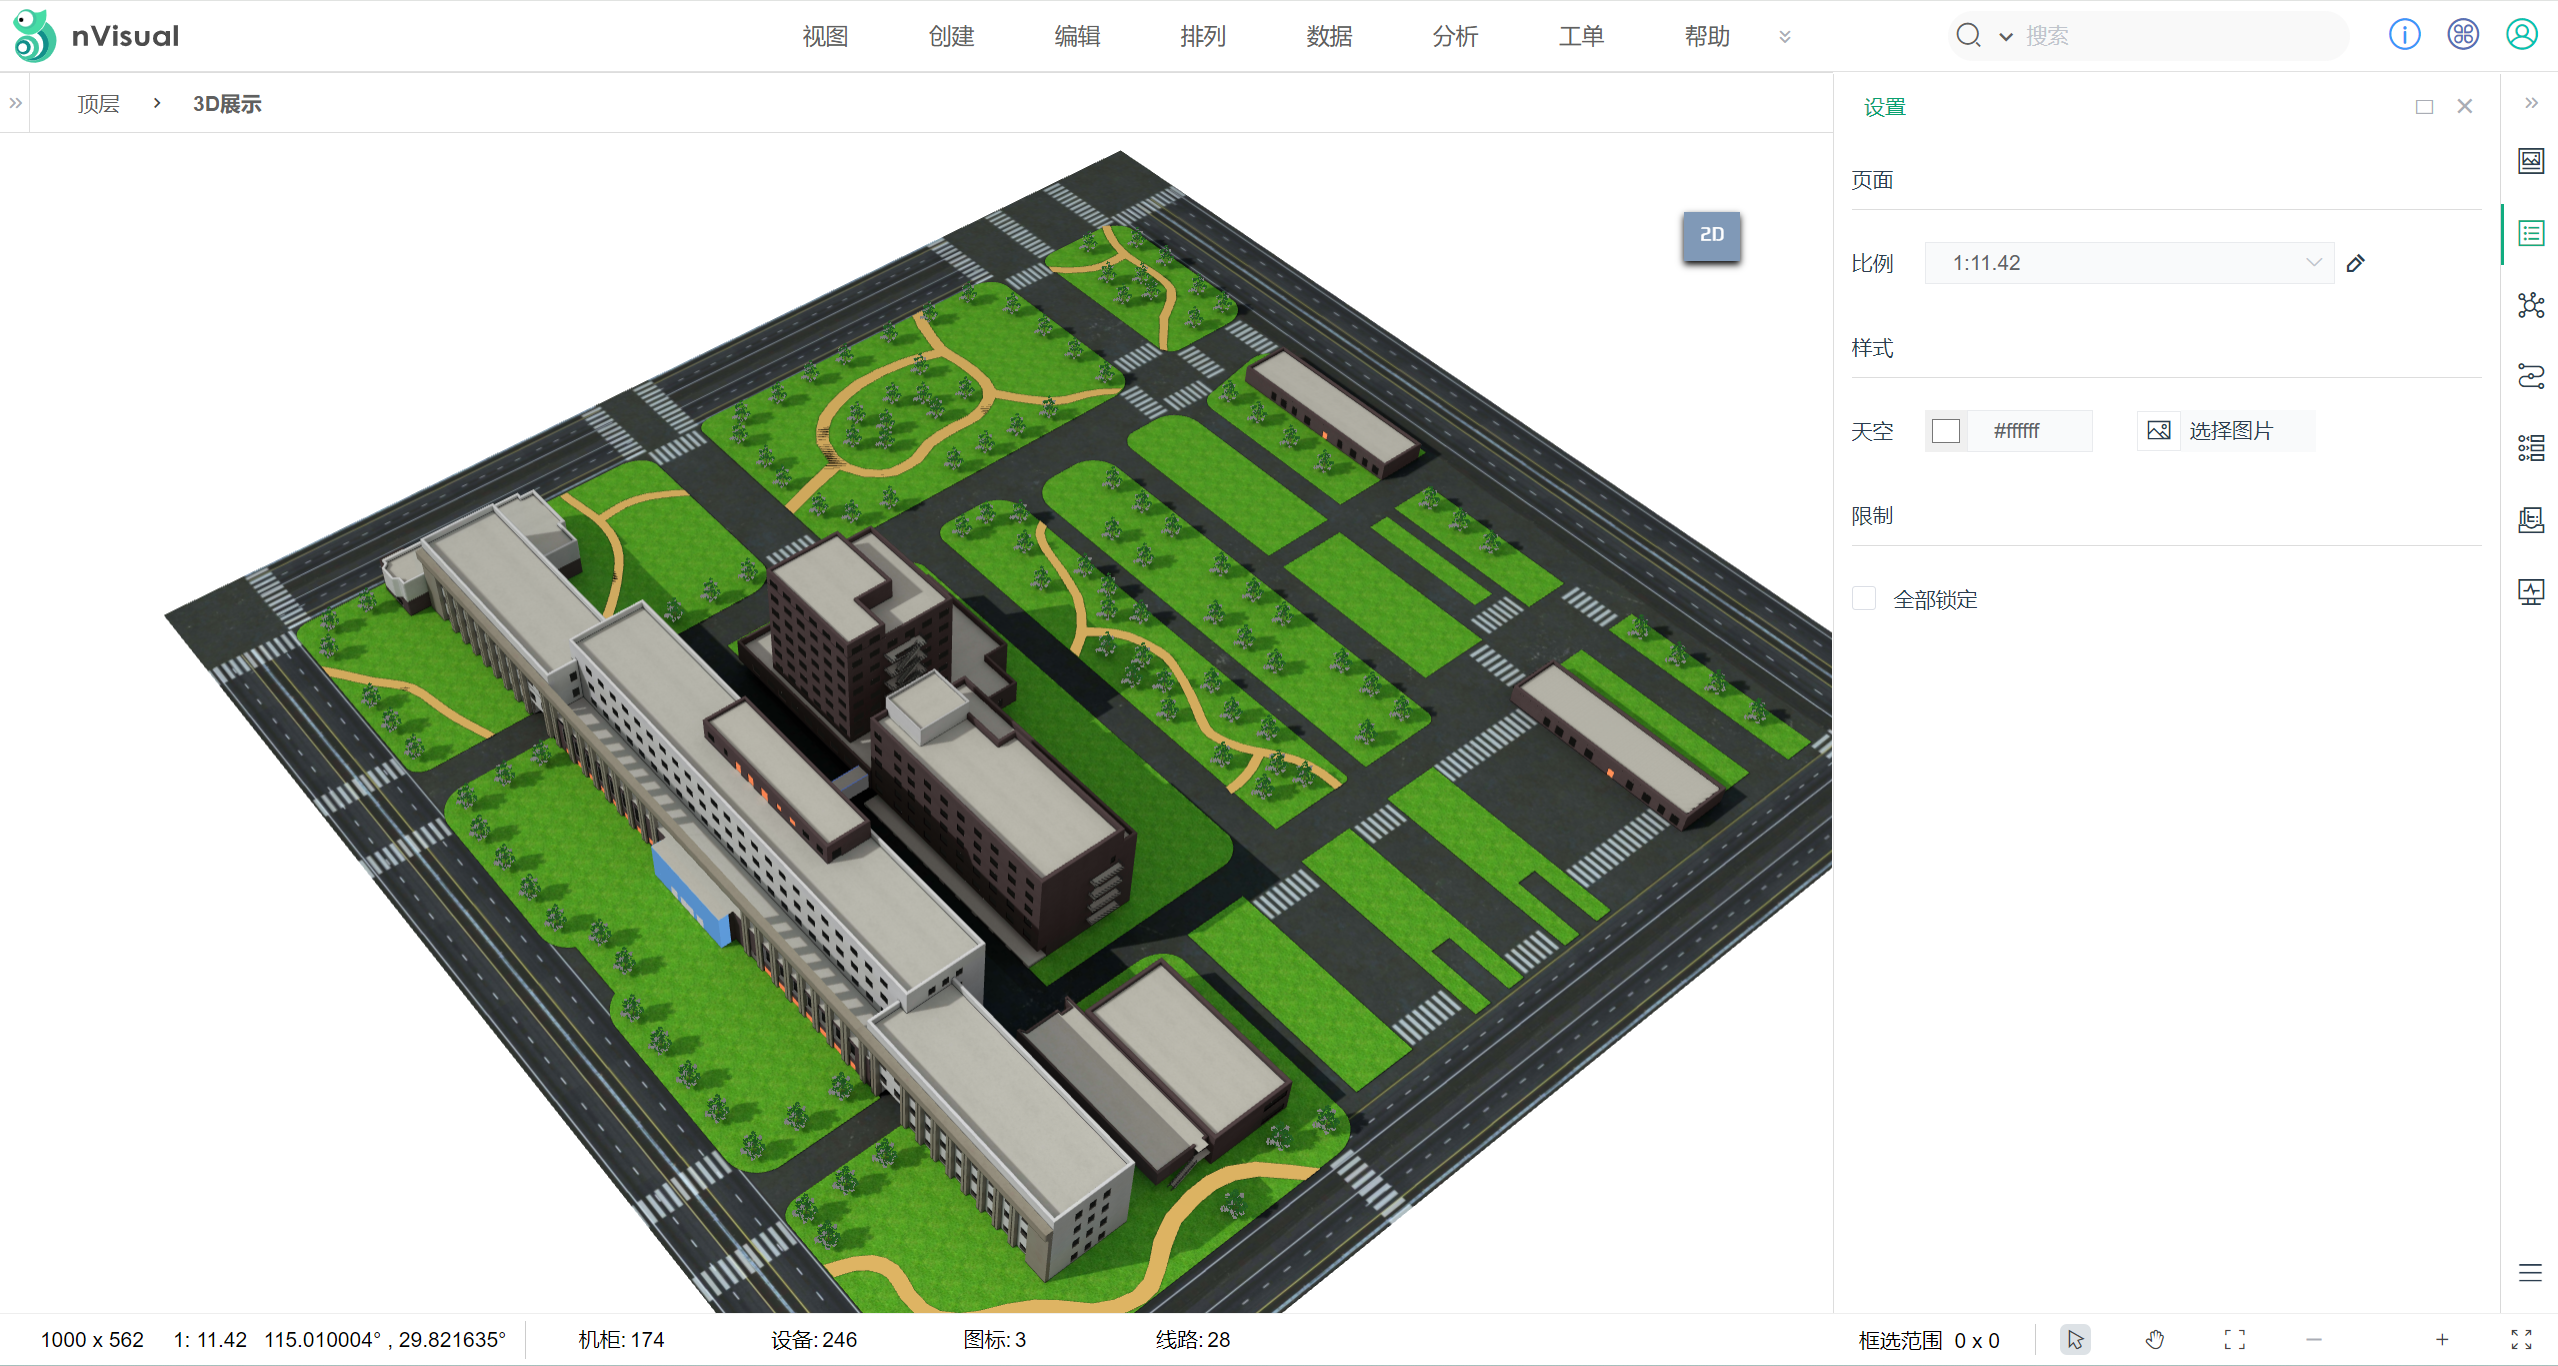
Task: Expand more menu items chevron
Action: (1785, 37)
